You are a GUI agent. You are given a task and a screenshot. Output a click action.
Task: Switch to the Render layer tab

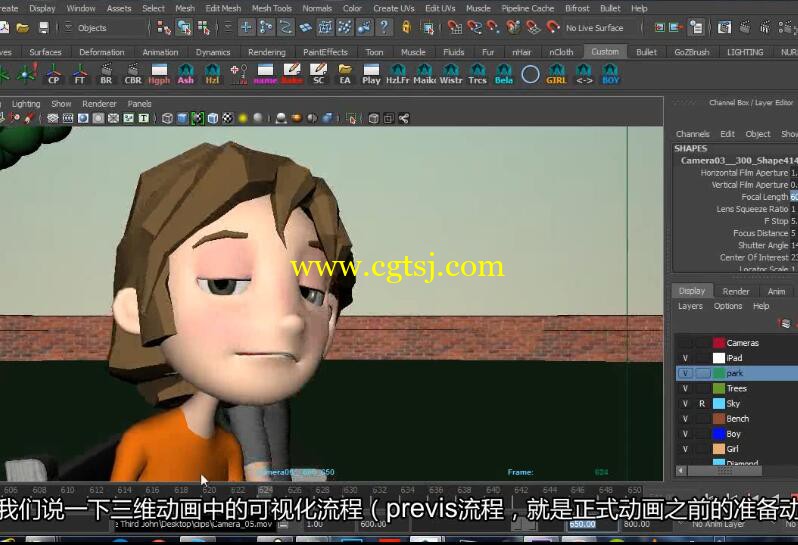(x=736, y=292)
